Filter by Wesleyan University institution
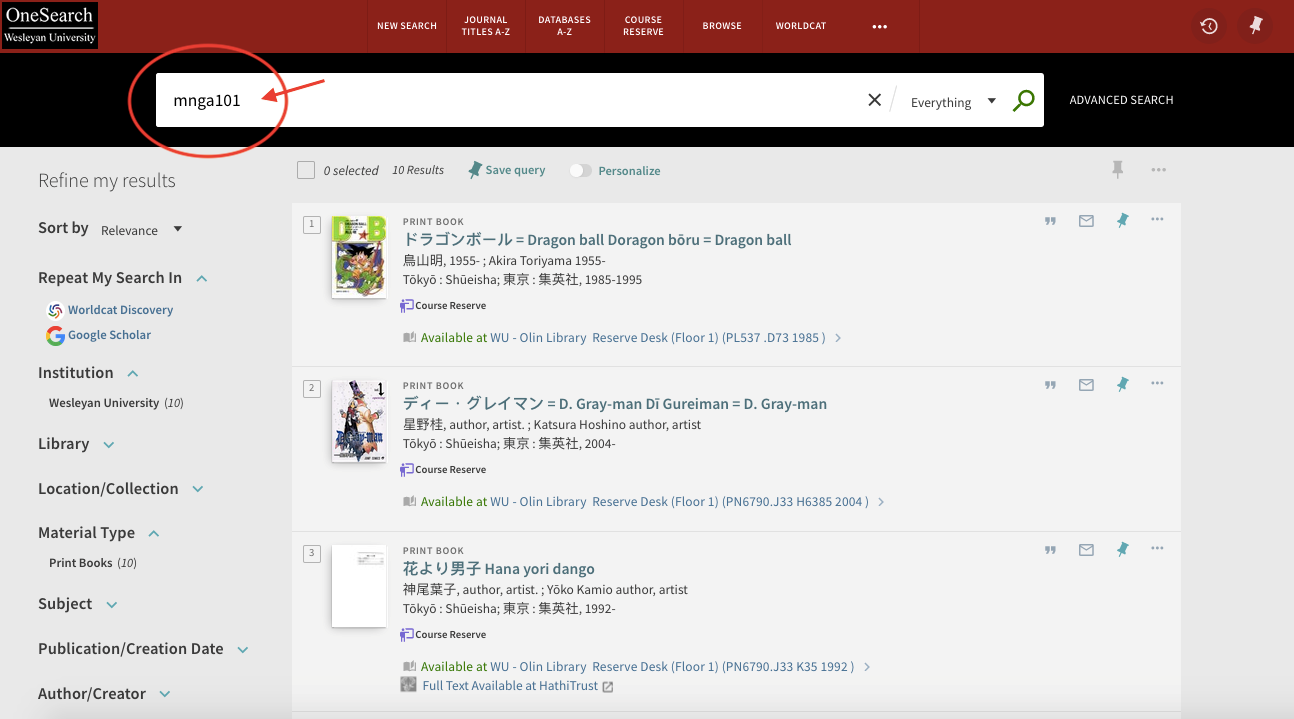The width and height of the screenshot is (1294, 719). point(104,403)
